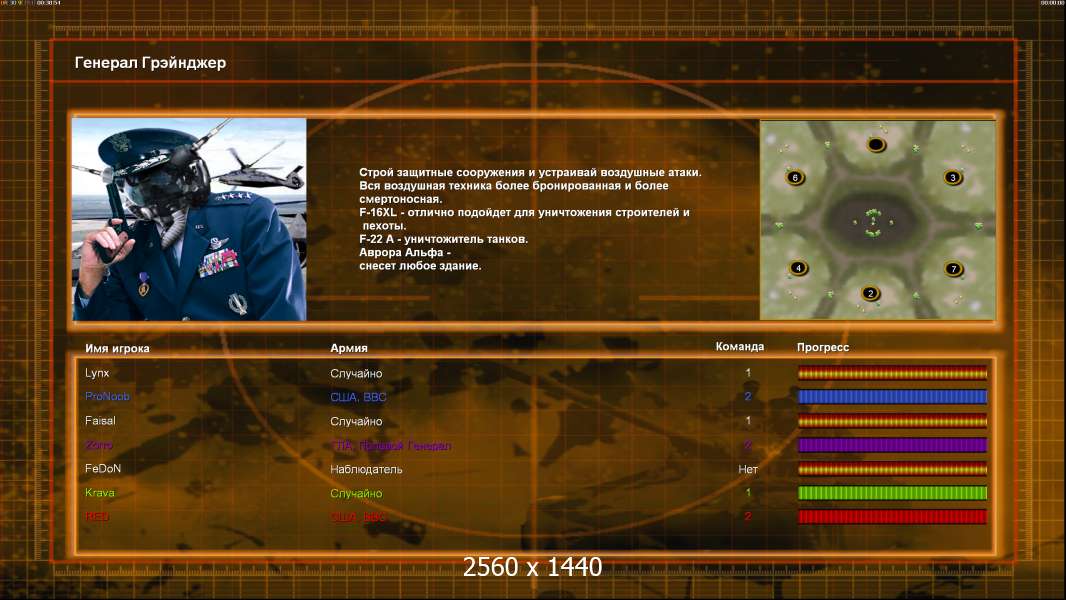Click the 'Прогресс' column header

pyautogui.click(x=823, y=347)
